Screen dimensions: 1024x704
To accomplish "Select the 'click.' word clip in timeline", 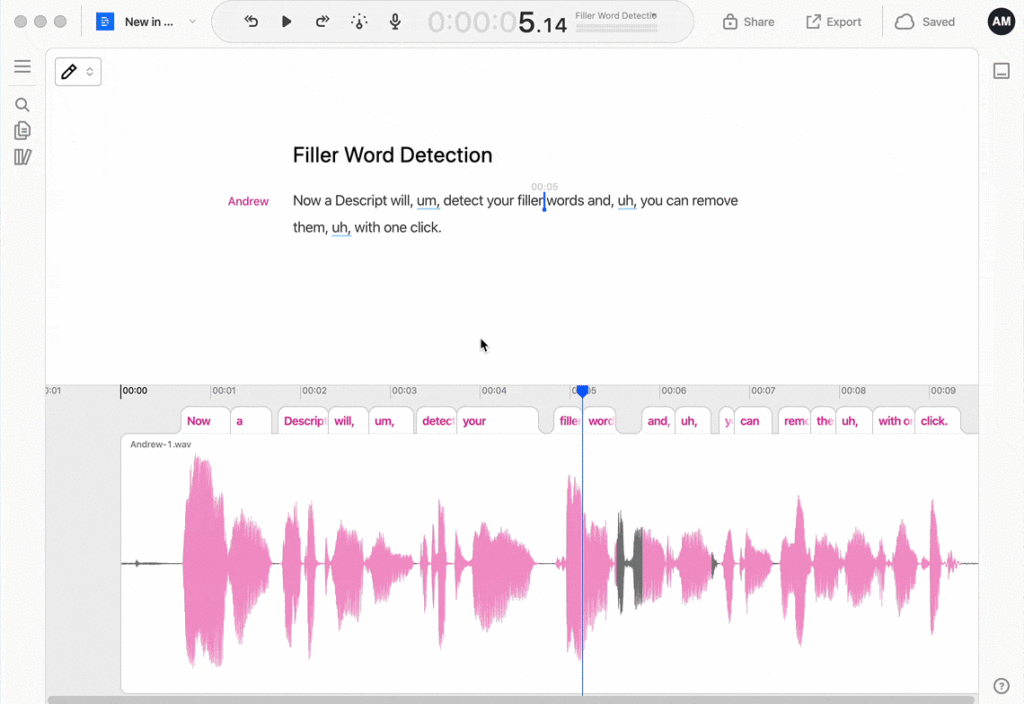I will (x=938, y=421).
